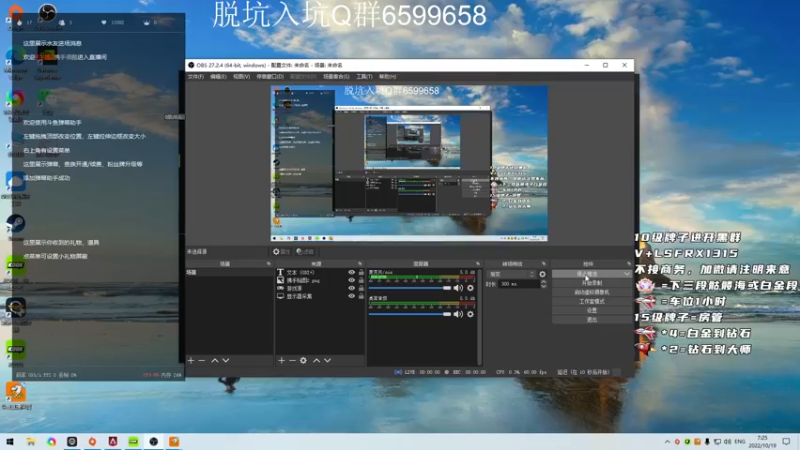Start the virtual camera button
Image resolution: width=800 pixels, height=450 pixels.
coord(592,292)
